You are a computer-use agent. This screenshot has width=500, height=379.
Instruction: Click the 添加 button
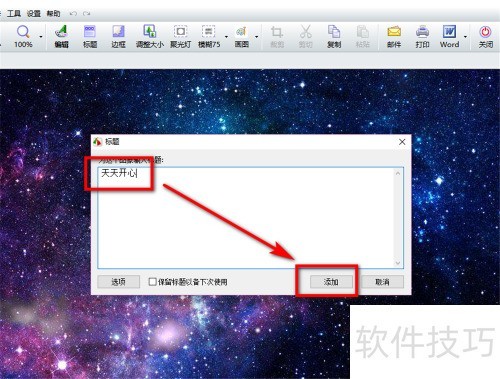pos(331,282)
